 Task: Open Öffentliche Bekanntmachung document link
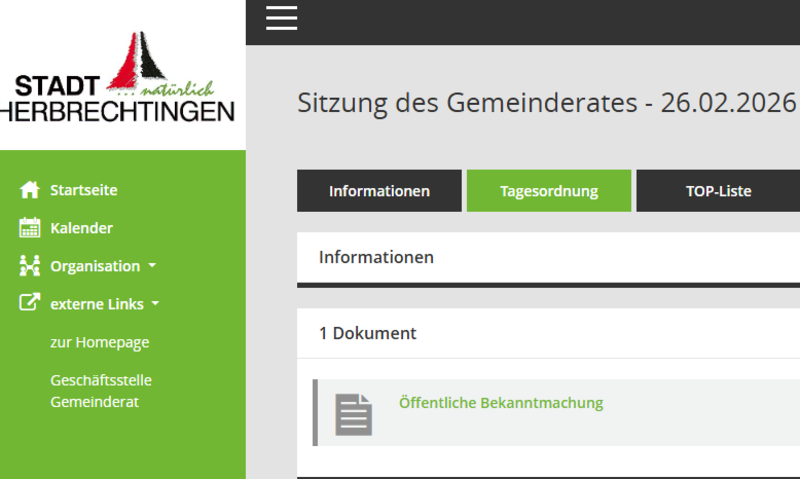pyautogui.click(x=501, y=403)
